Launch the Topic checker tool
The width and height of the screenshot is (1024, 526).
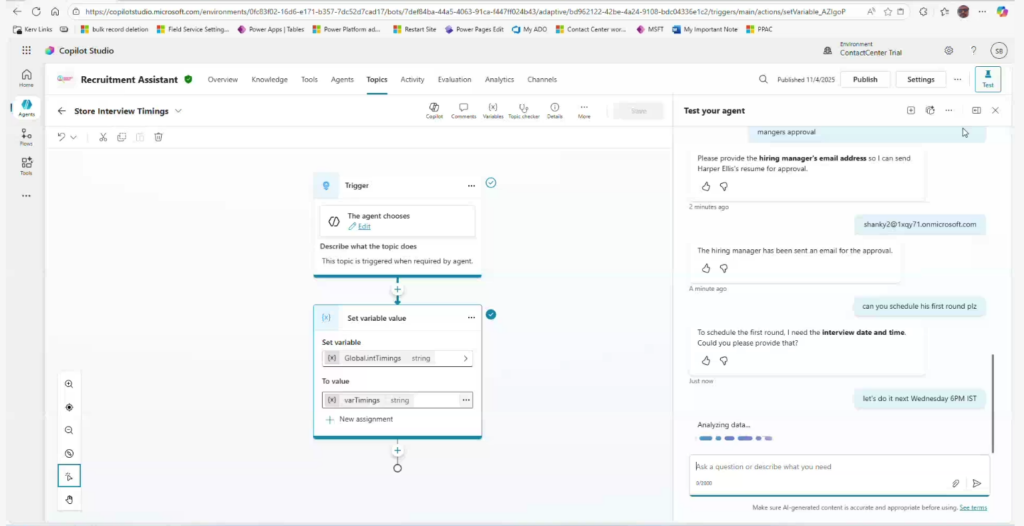523,107
